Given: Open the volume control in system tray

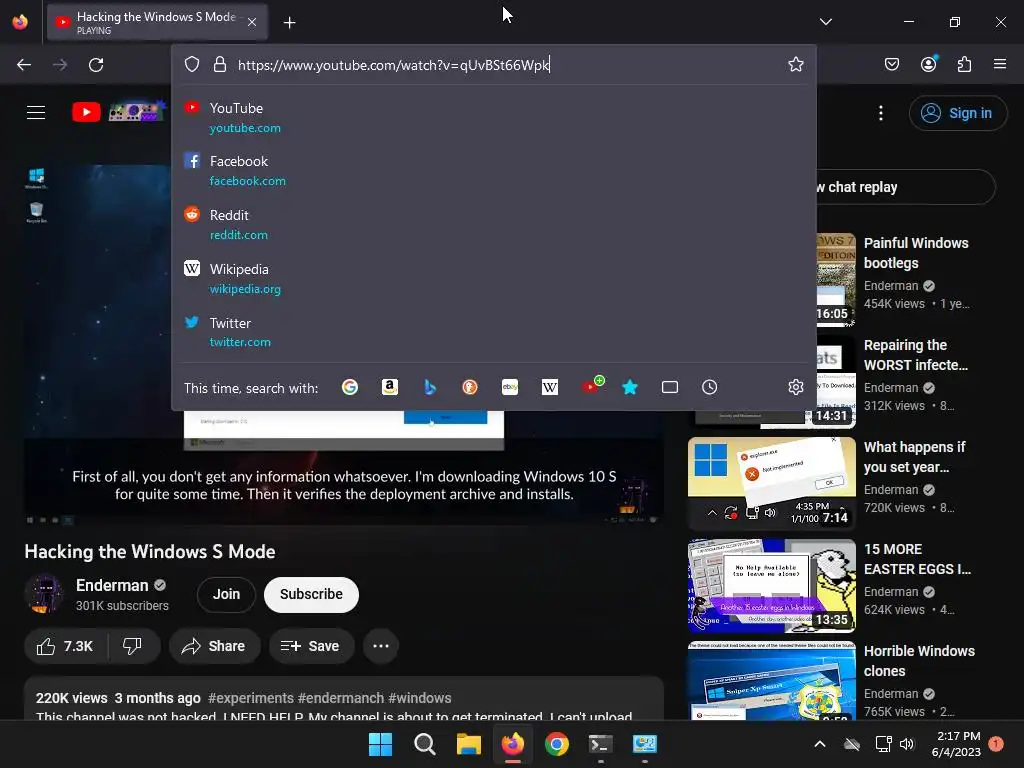Looking at the screenshot, I should point(906,744).
